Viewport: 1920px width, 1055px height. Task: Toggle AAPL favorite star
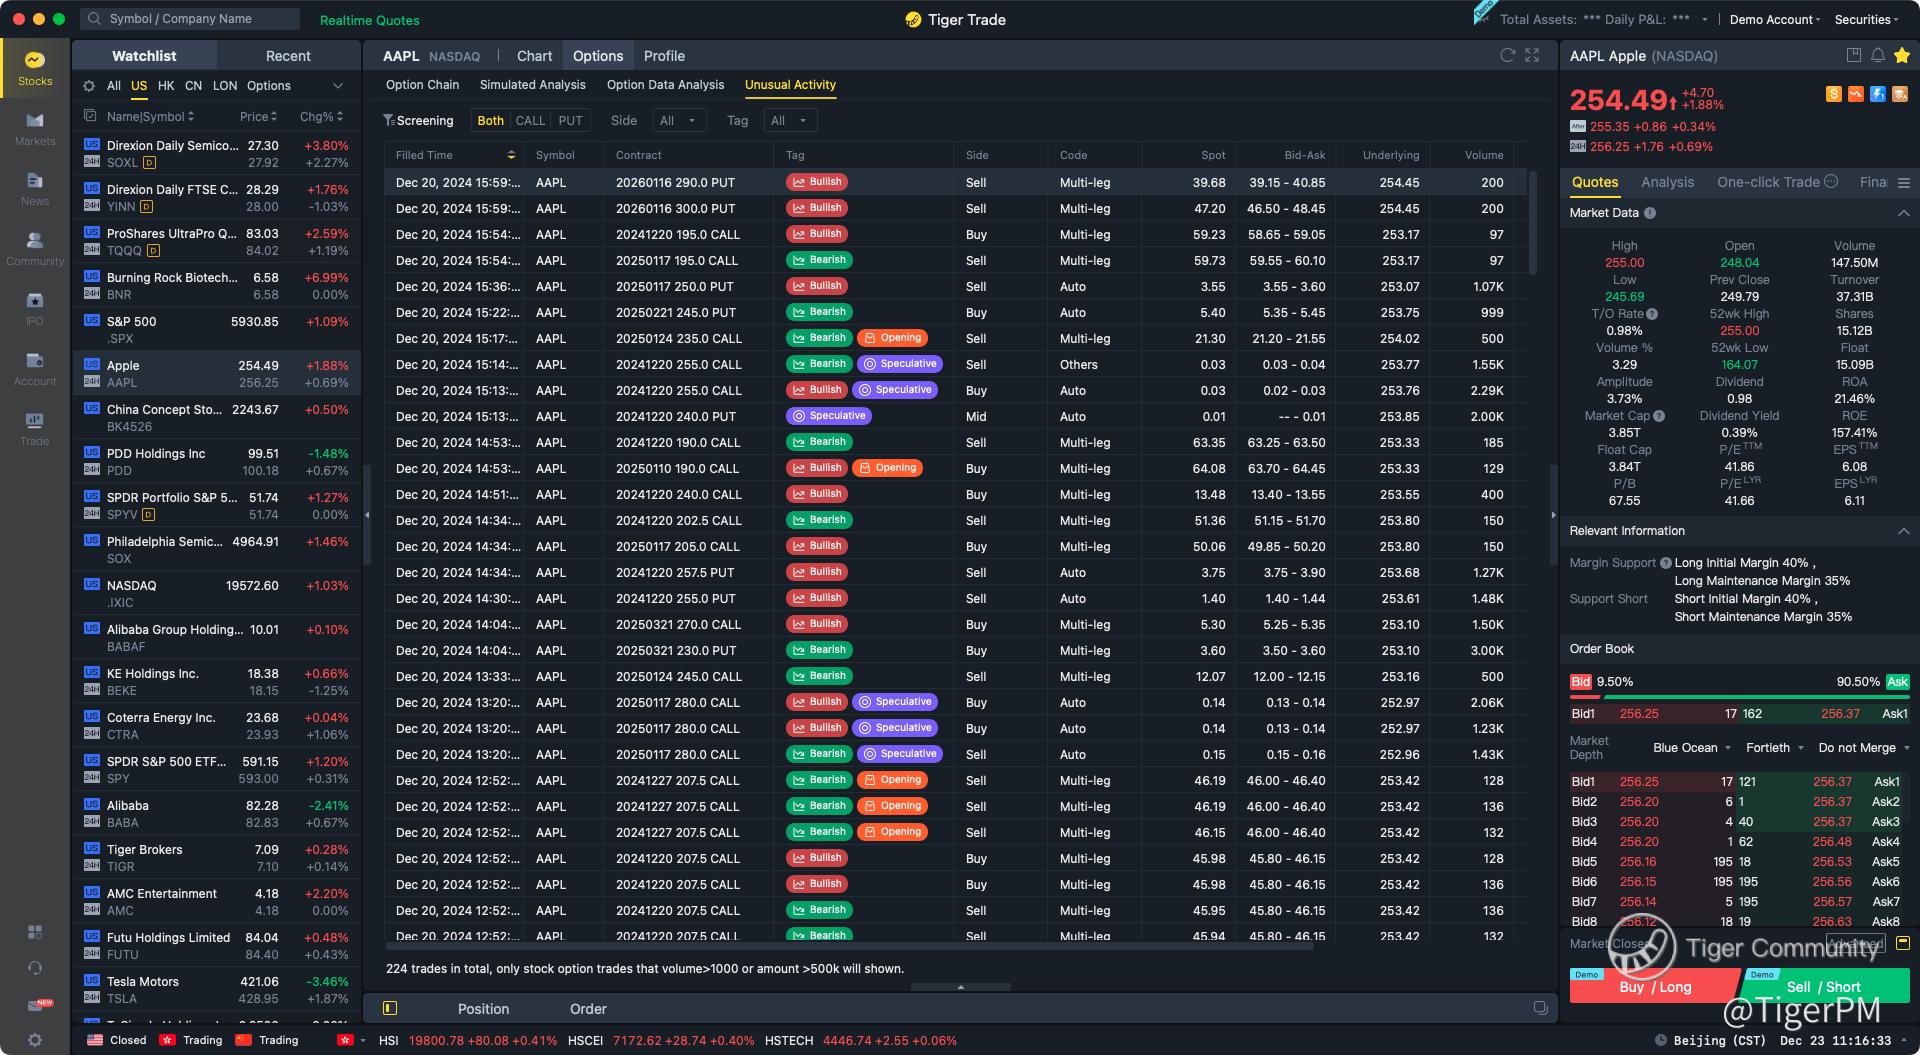(1901, 56)
